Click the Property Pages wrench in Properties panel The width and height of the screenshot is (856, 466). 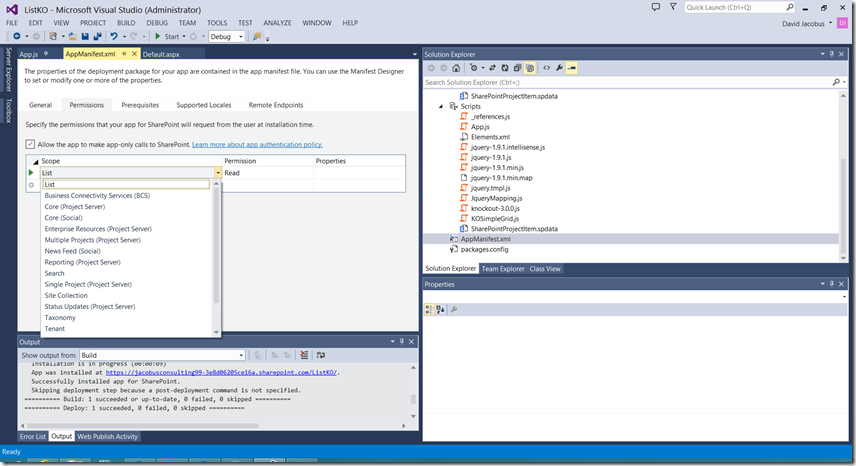(x=454, y=309)
